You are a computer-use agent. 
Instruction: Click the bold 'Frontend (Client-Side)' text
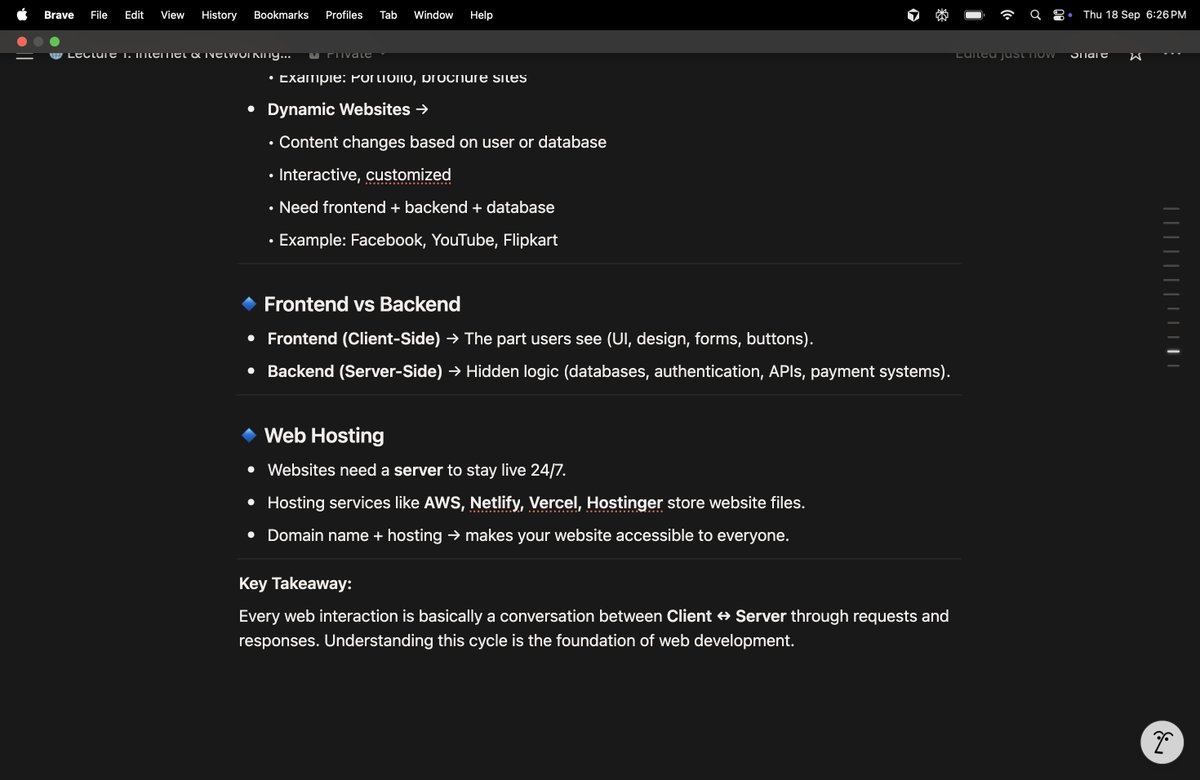click(354, 339)
